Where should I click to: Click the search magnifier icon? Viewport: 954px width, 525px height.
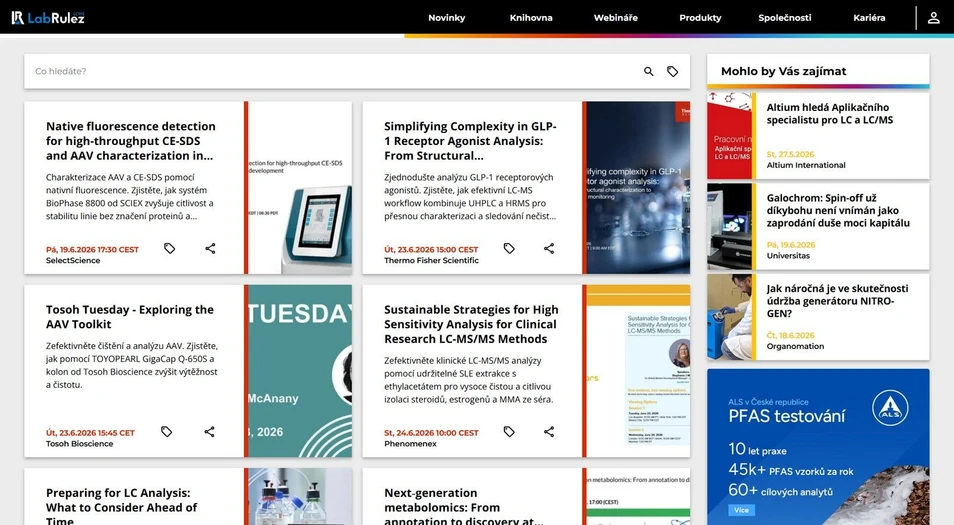click(649, 71)
